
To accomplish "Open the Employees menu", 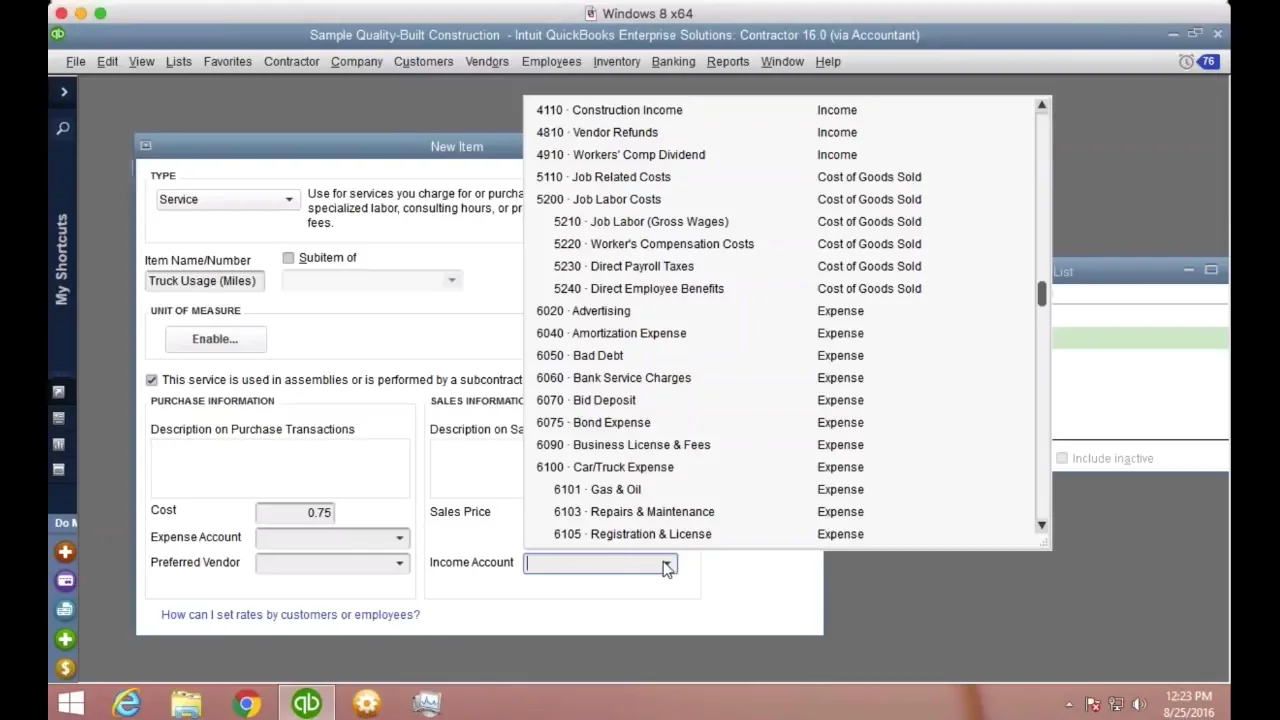I will [x=551, y=62].
